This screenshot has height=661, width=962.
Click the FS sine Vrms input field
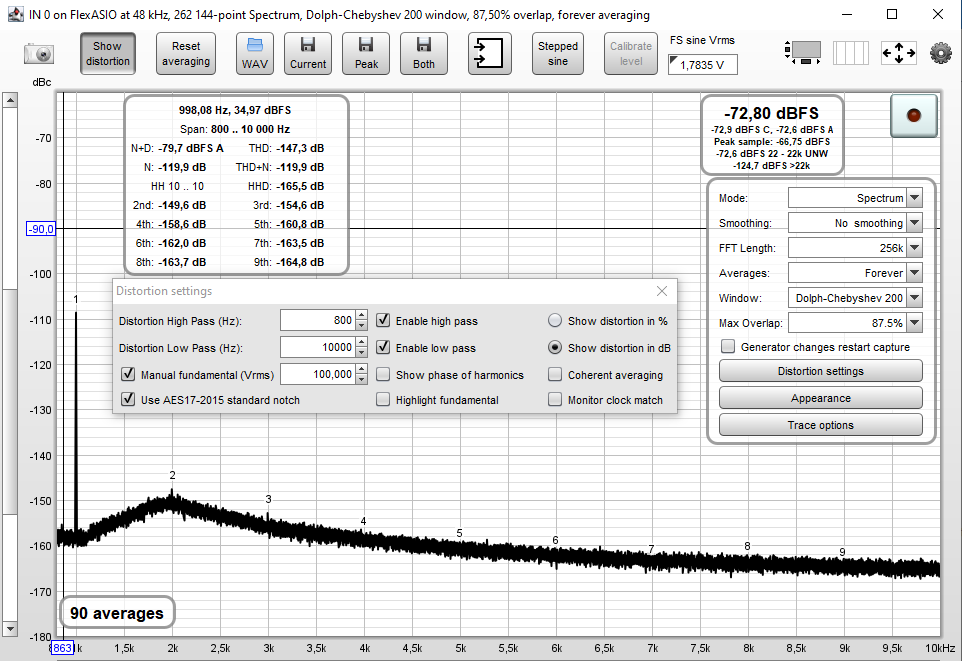pos(702,64)
